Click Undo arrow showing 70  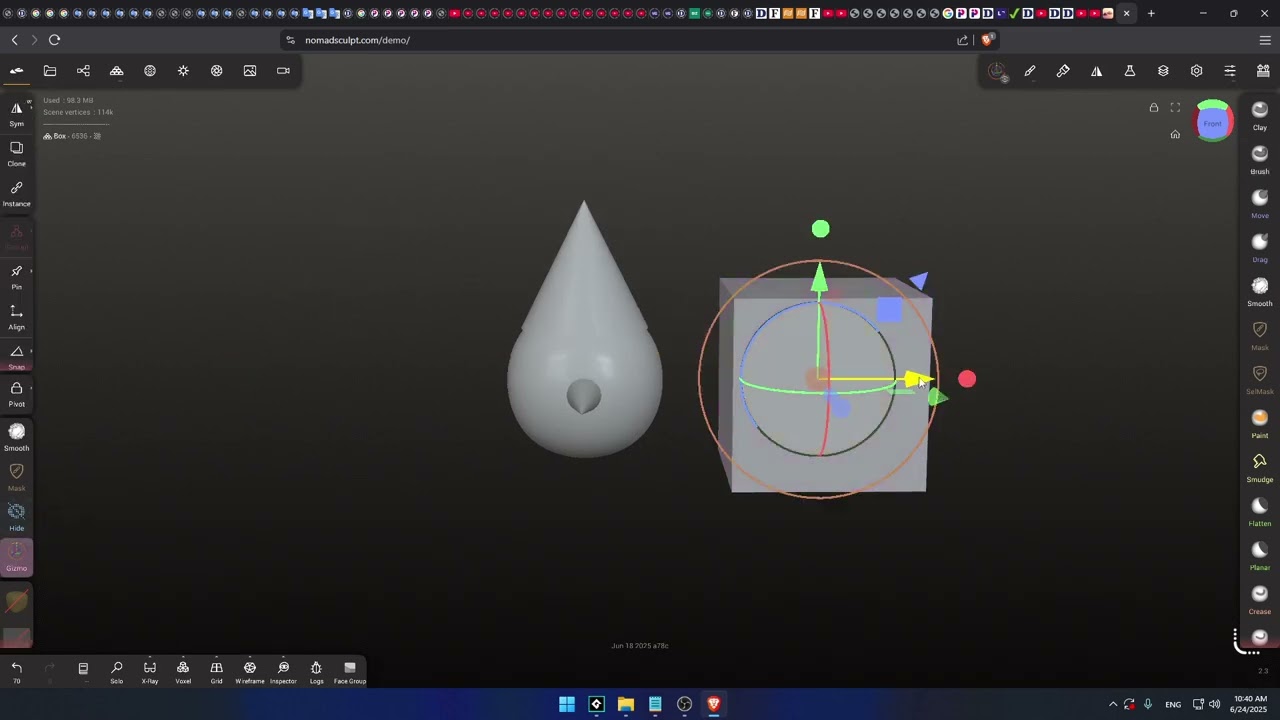click(x=17, y=672)
